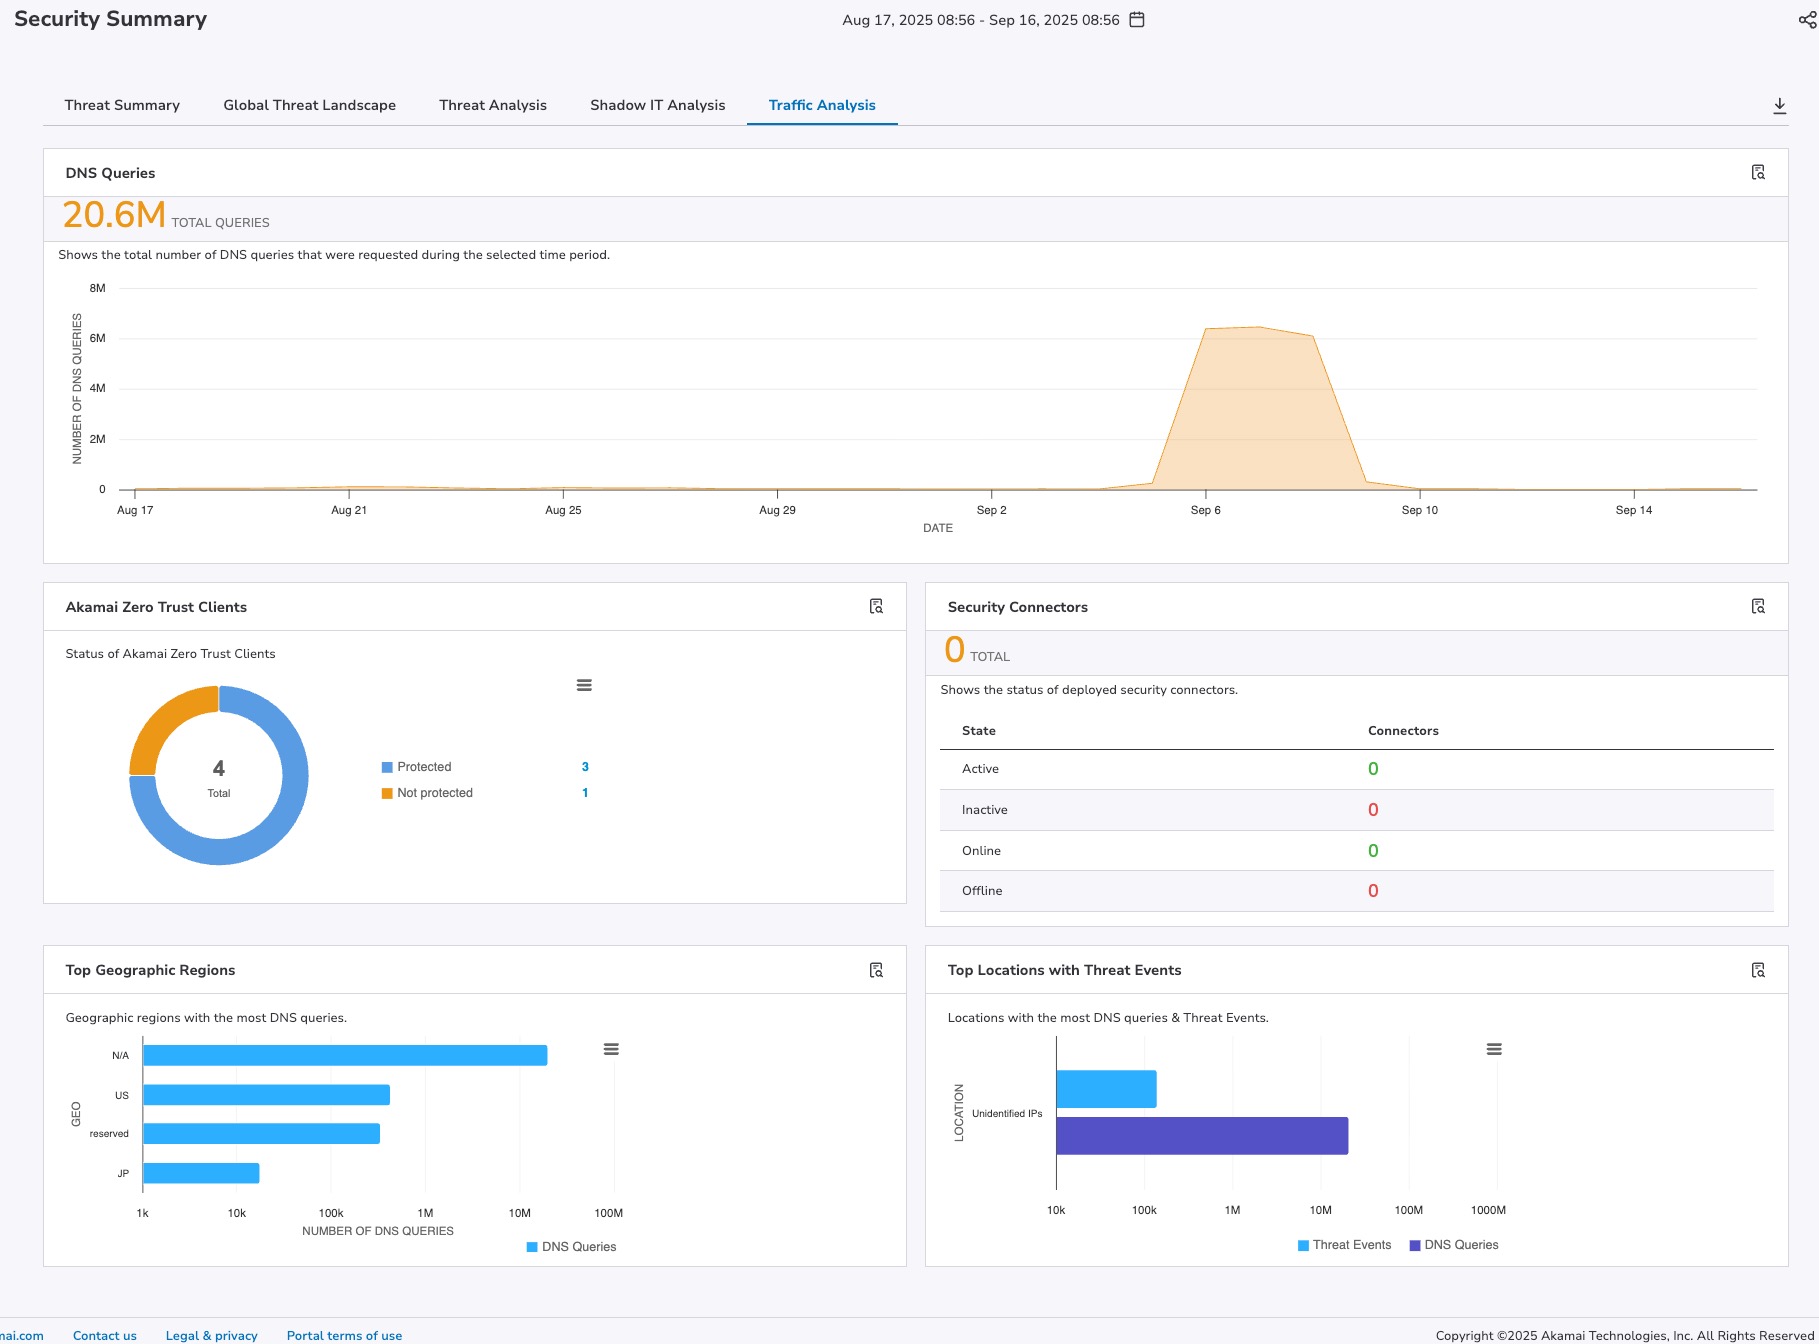The height and width of the screenshot is (1344, 1819).
Task: Open Akamai Zero Trust Clients report icon
Action: [876, 607]
